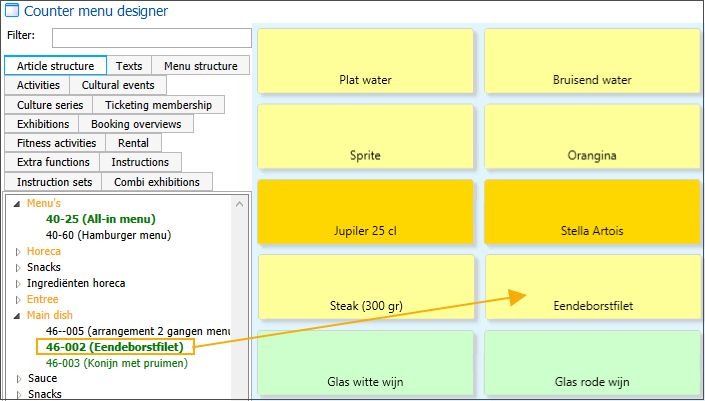705x401 pixels.
Task: Open the Ticketing membership tab
Action: click(x=158, y=105)
